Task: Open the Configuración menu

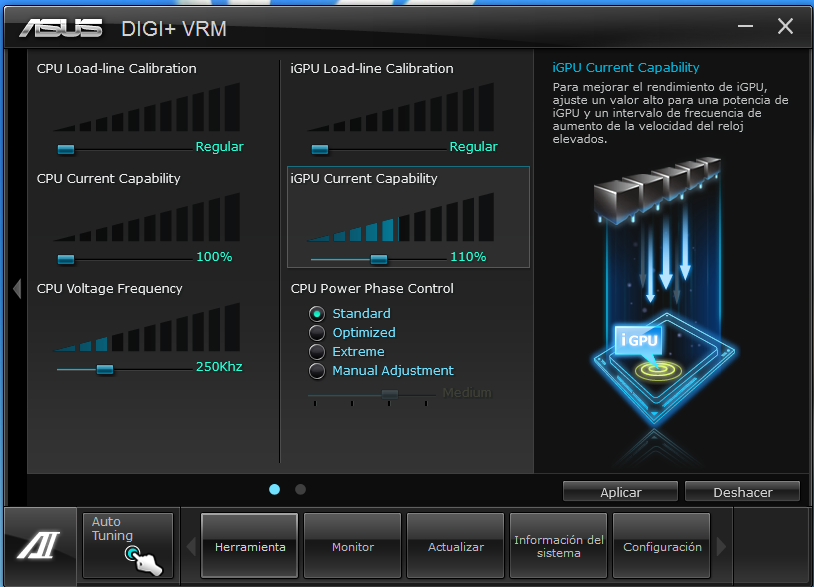Action: [661, 545]
